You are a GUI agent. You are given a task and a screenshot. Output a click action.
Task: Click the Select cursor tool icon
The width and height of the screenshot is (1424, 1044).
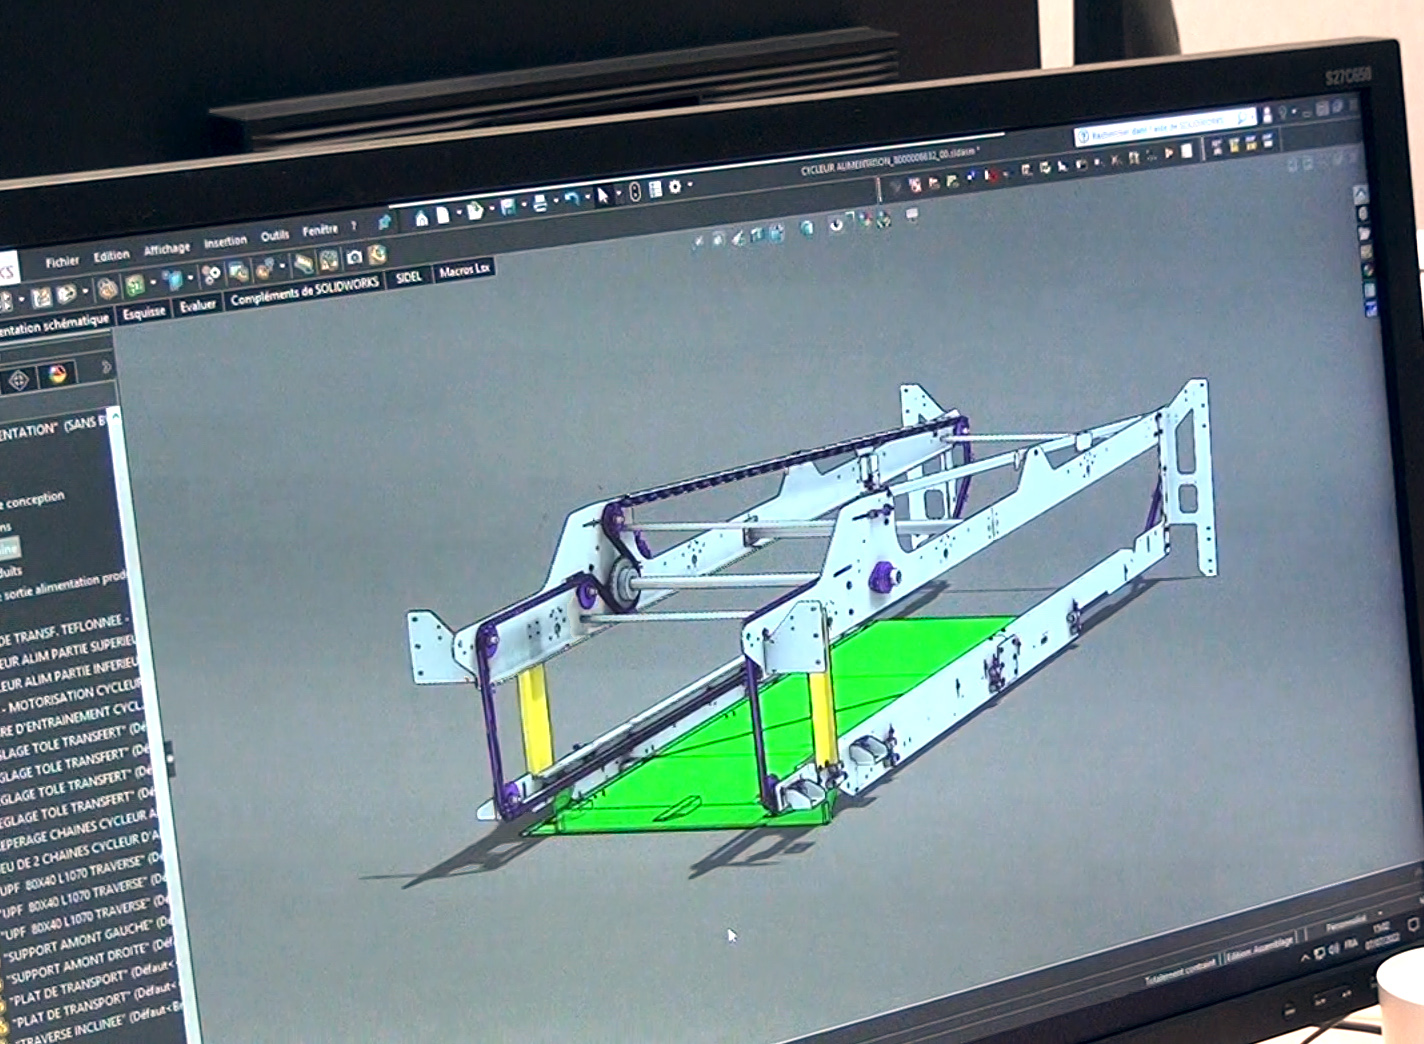(603, 195)
